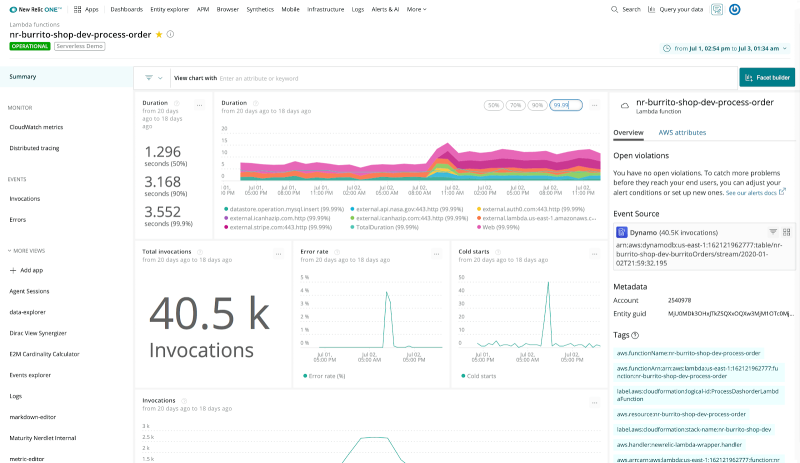Open Duration billboard options menu

[199, 105]
